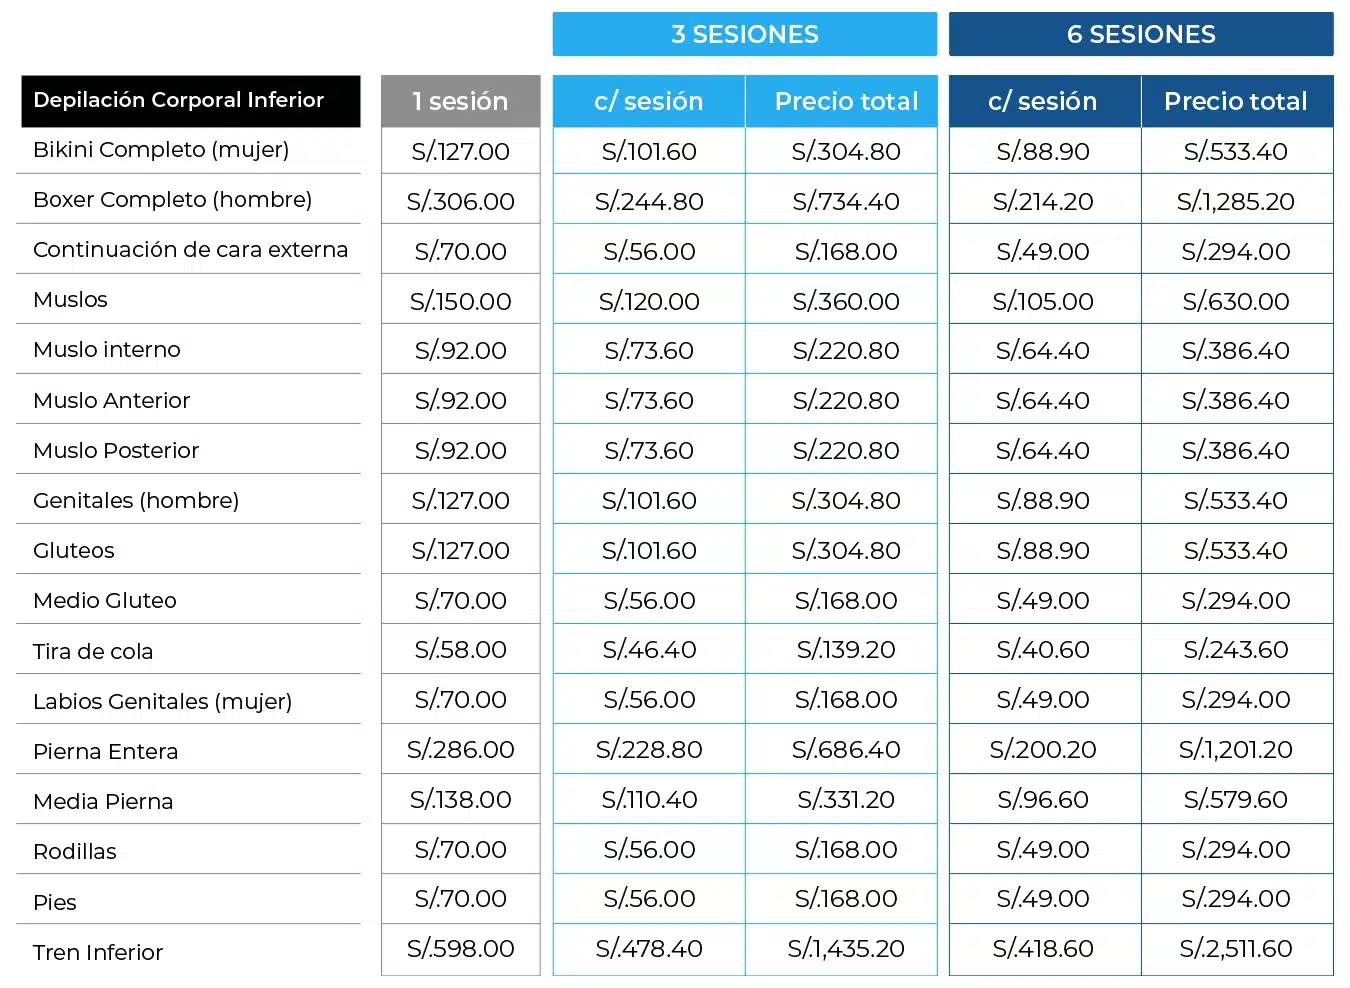Select the Bikini Completo (mujer) row label
Viewport: 1350px width, 988px height.
pyautogui.click(x=161, y=150)
